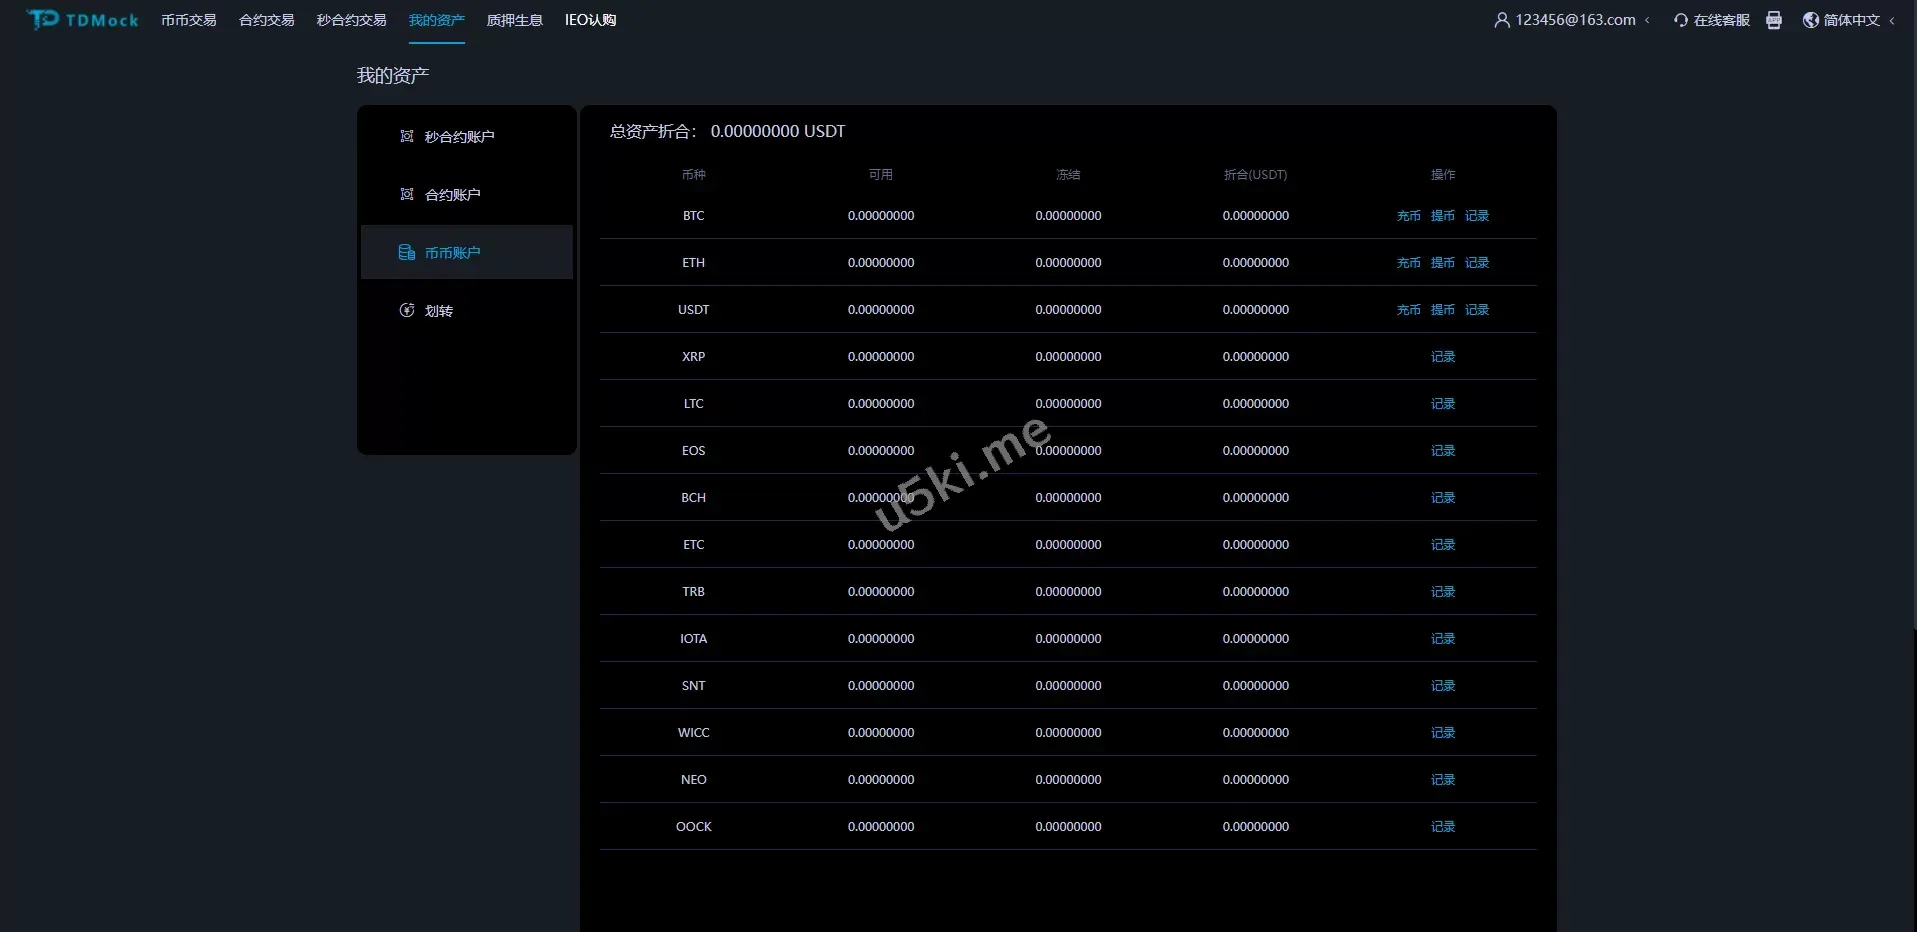
Task: Click the 秒合约账户 sidebar icon
Action: coord(407,136)
